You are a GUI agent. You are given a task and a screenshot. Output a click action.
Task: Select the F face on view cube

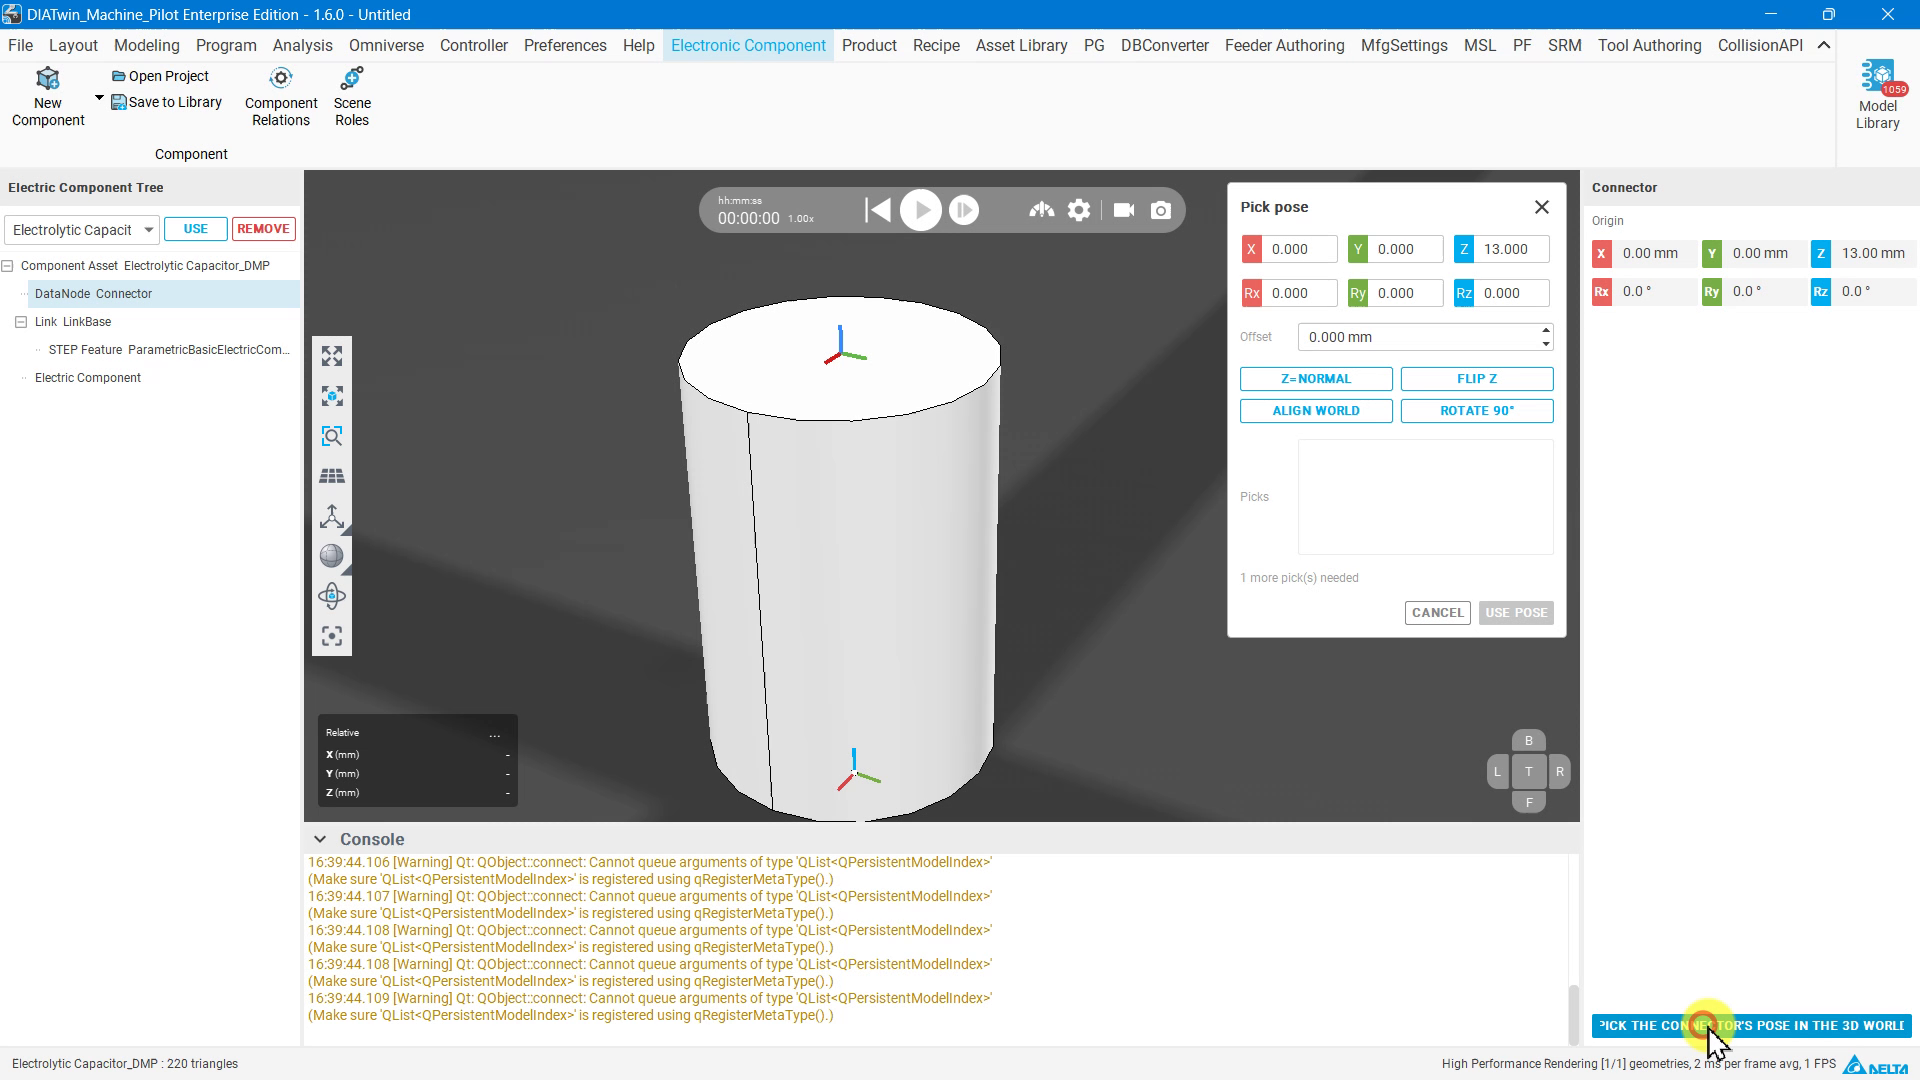coord(1529,802)
